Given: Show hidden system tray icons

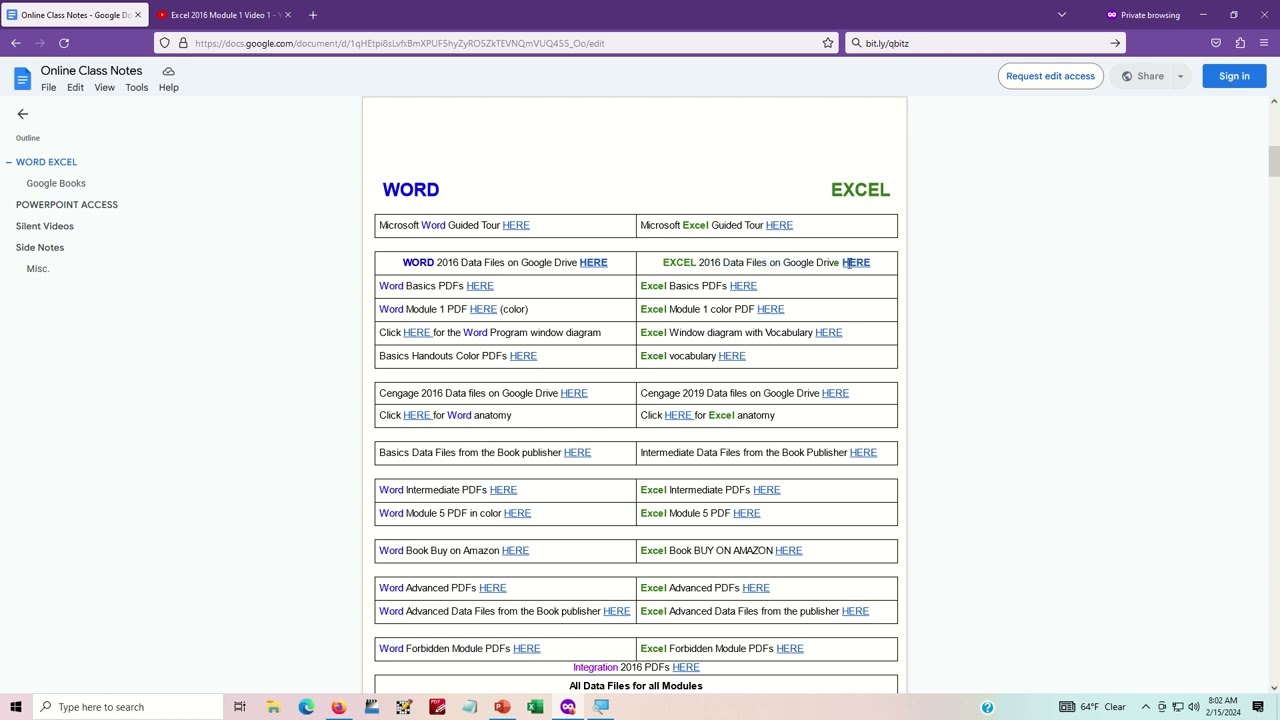Looking at the screenshot, I should [x=1146, y=707].
